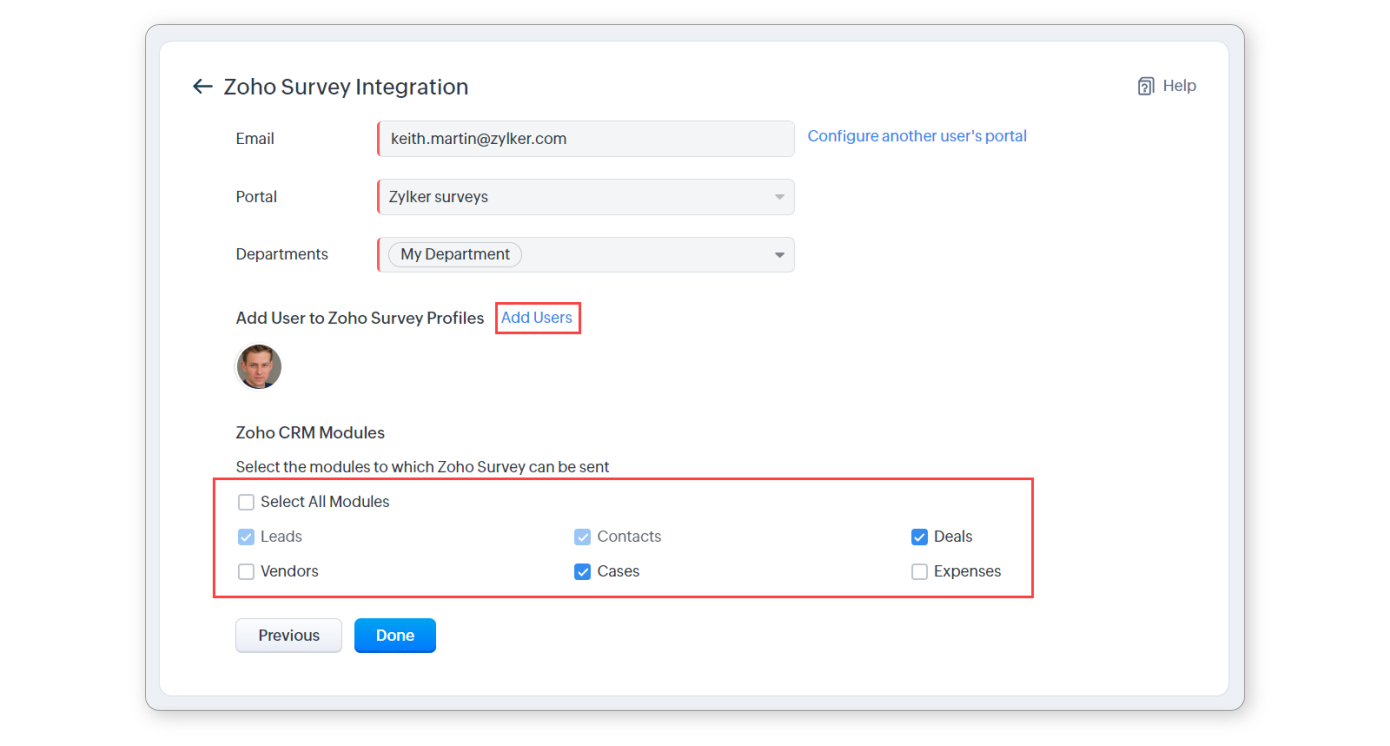Click the Zoho Survey Integration page title
The width and height of the screenshot is (1390, 746).
coord(346,87)
